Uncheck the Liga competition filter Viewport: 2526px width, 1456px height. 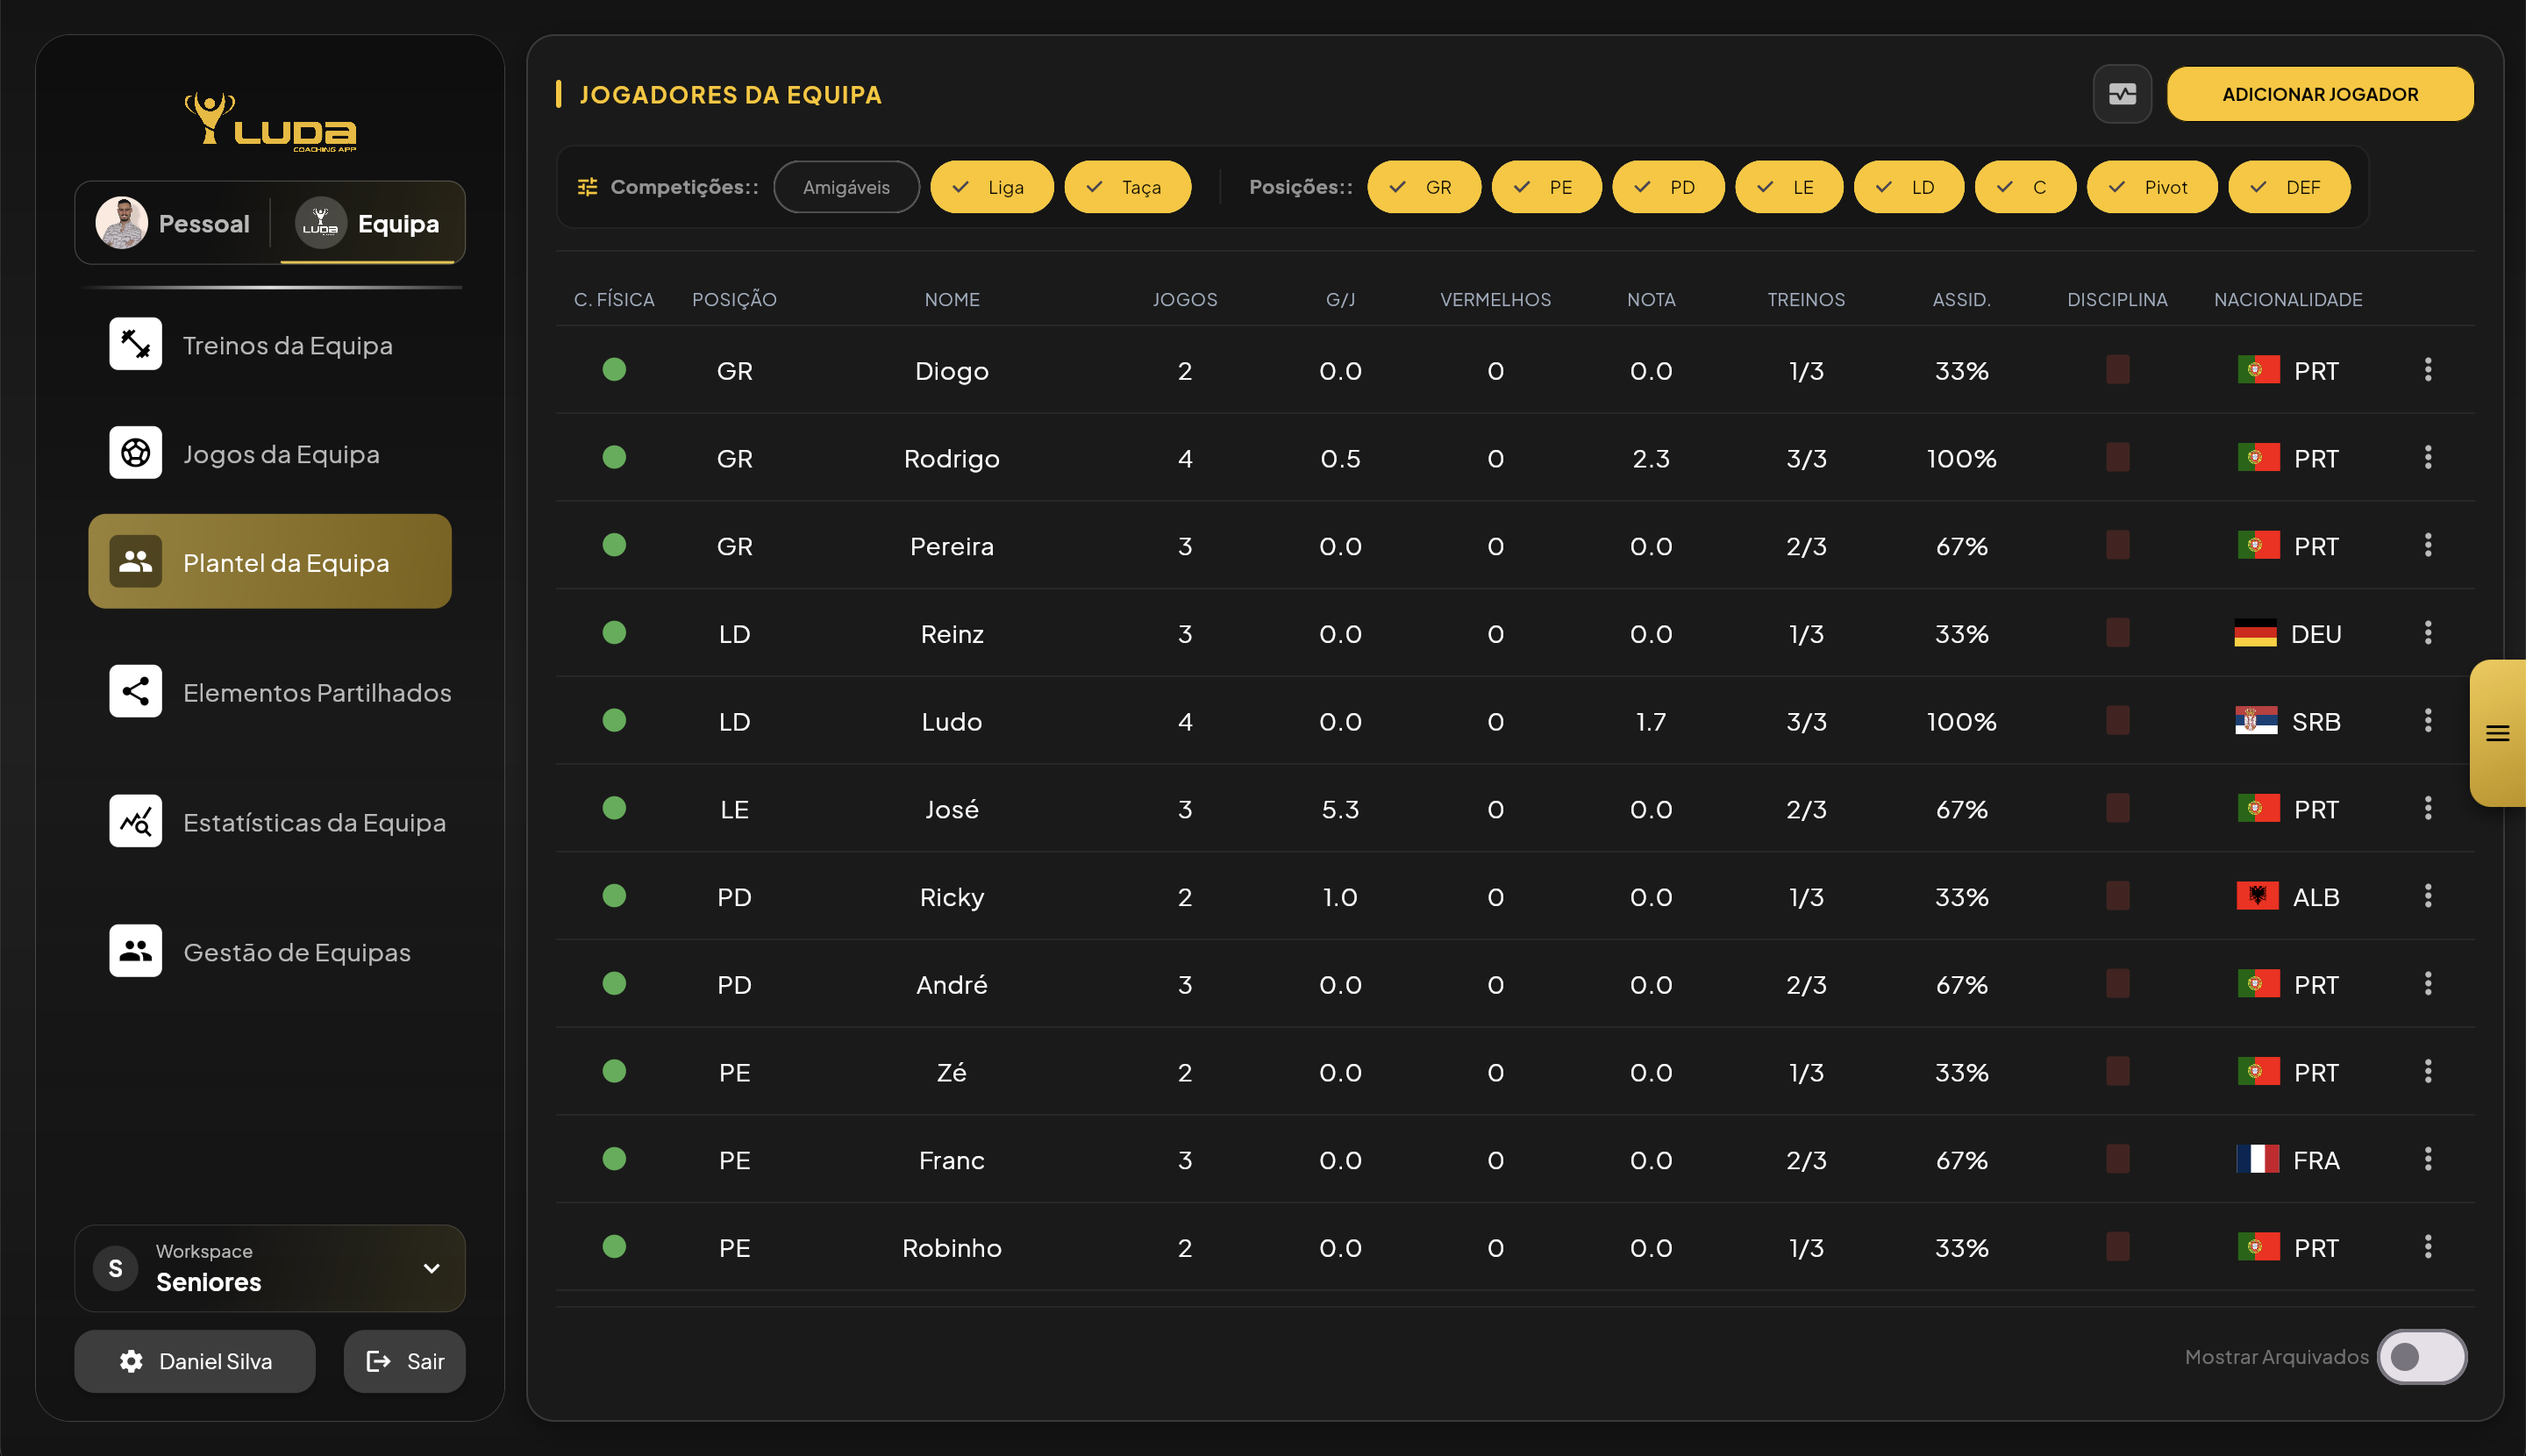coord(991,187)
